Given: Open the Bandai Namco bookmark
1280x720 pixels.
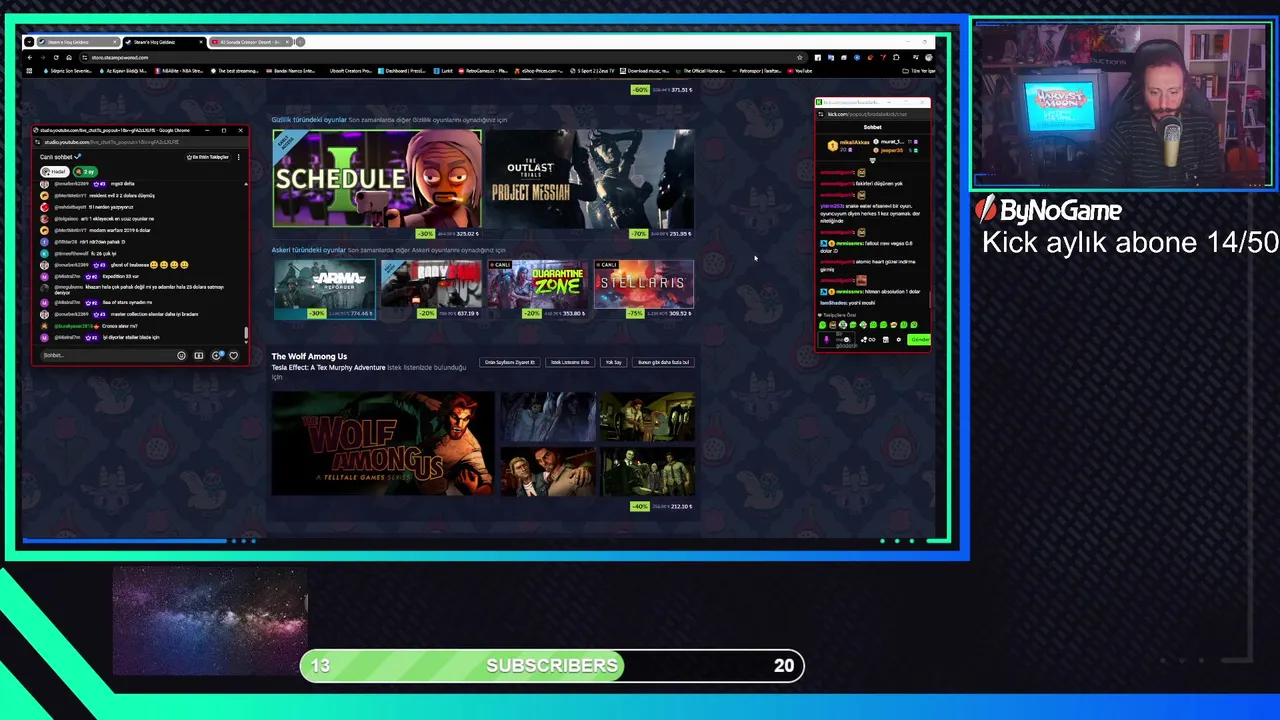Looking at the screenshot, I should 290,71.
